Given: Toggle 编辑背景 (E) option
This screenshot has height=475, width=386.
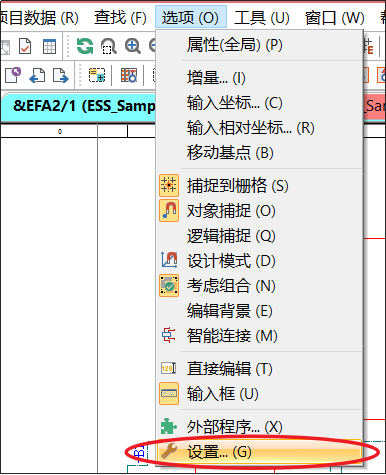Looking at the screenshot, I should coord(260,311).
